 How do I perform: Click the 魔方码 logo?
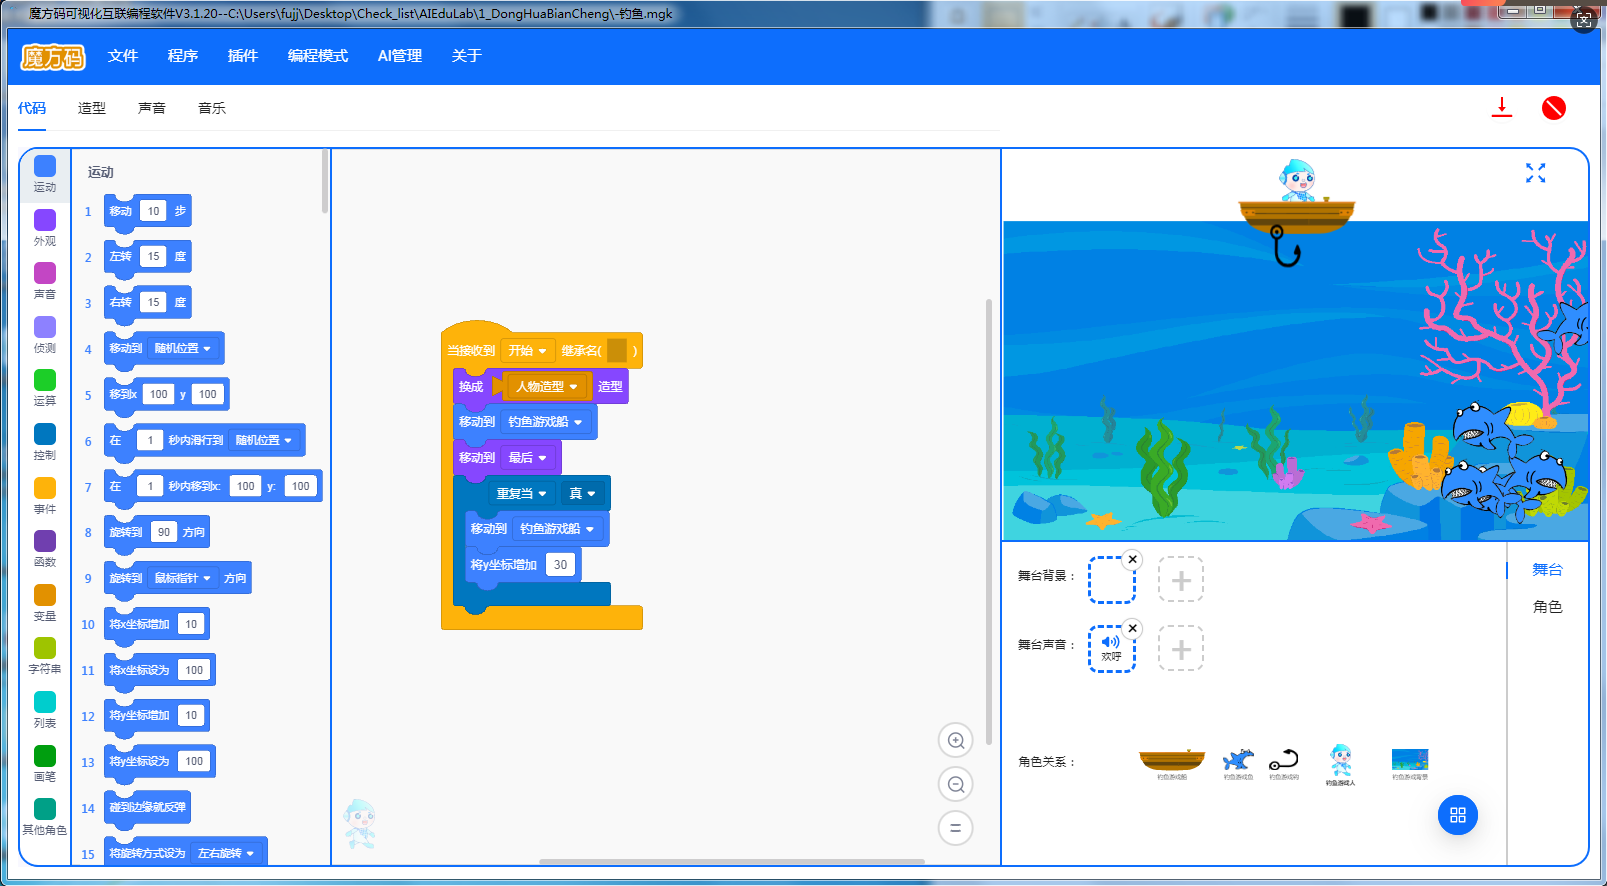tap(54, 57)
